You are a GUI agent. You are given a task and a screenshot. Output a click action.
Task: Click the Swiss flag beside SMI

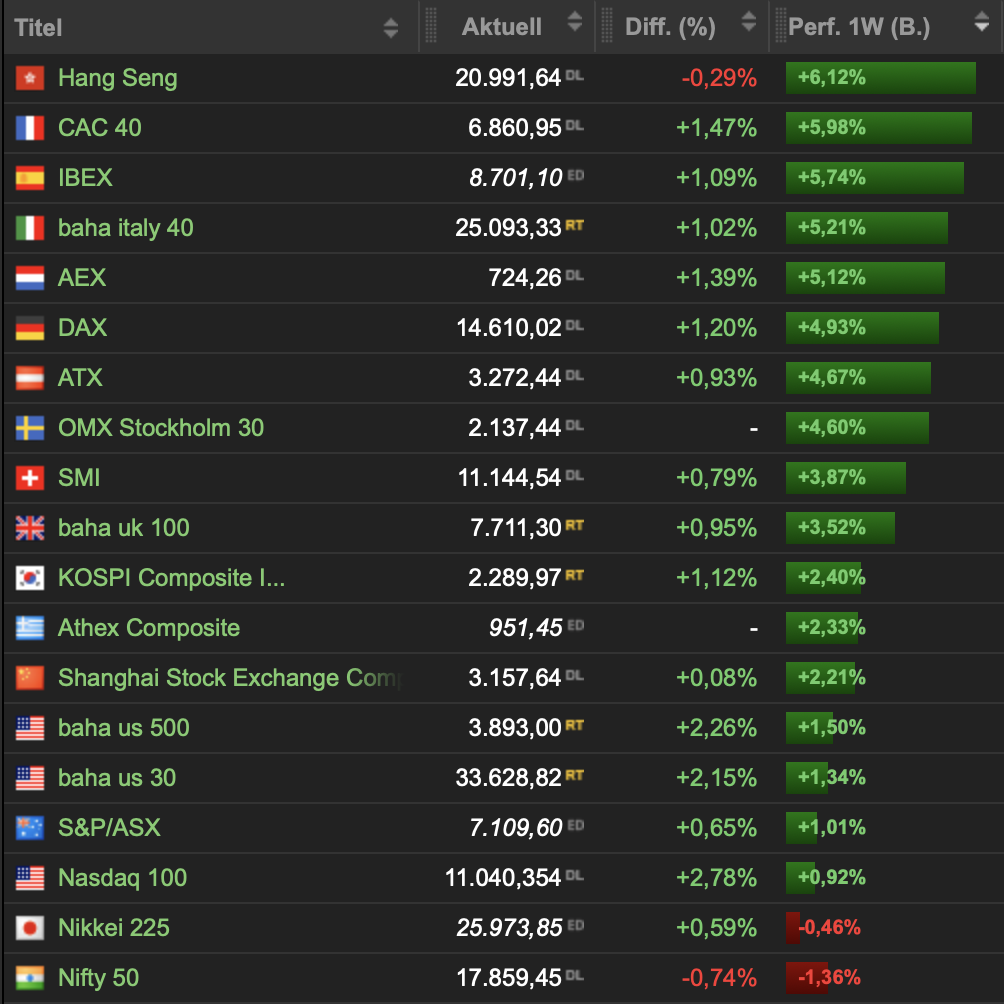coord(30,478)
